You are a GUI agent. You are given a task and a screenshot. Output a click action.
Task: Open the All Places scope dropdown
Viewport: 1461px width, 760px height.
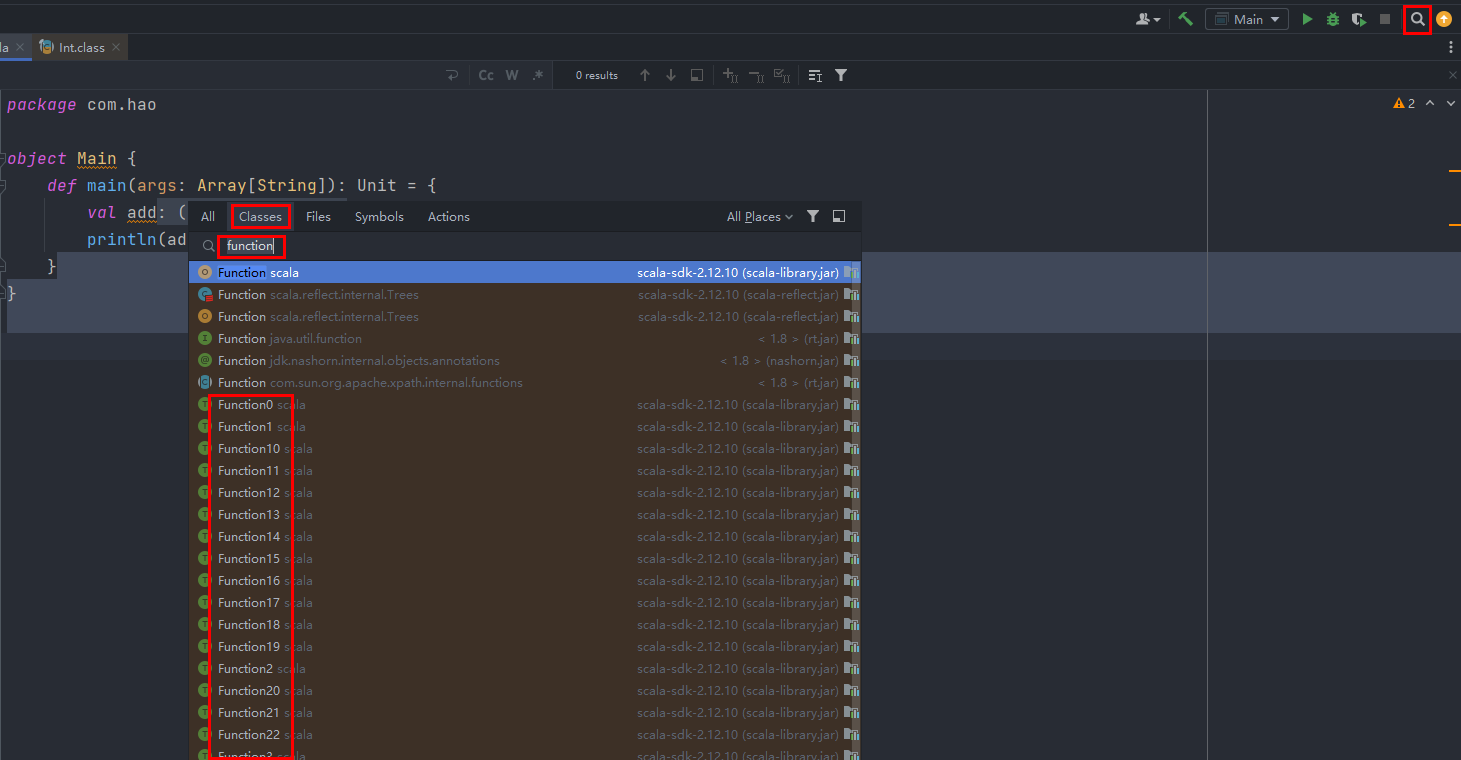(760, 217)
